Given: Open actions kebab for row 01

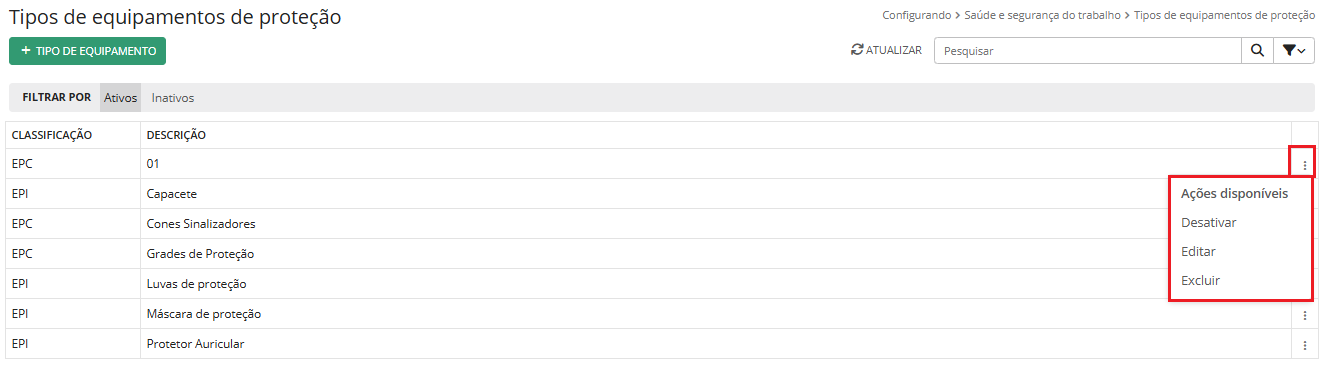Looking at the screenshot, I should pos(1304,164).
